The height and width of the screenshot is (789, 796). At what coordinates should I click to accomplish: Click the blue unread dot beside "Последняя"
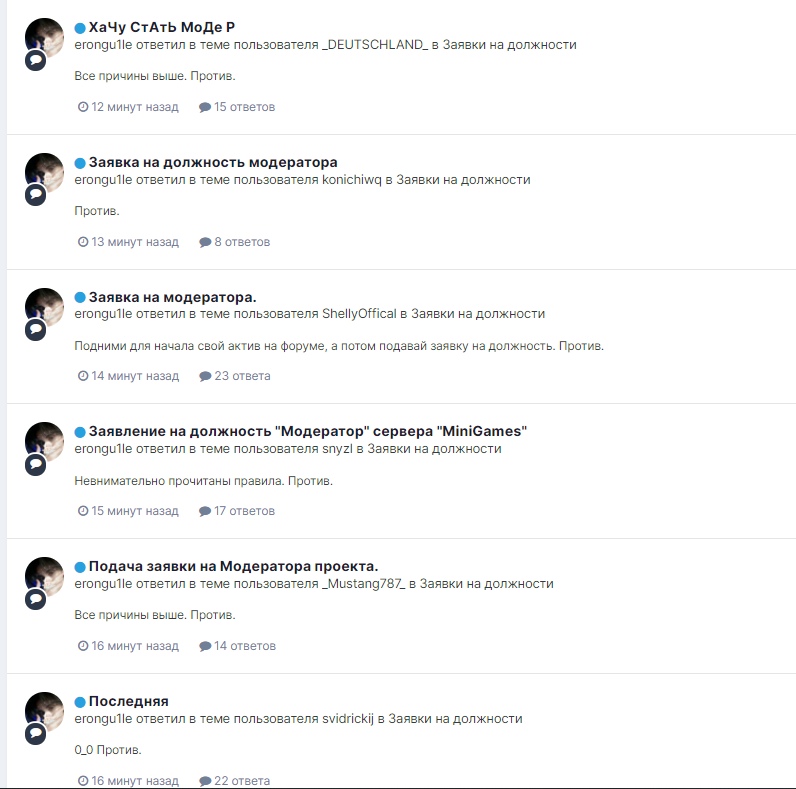tap(80, 702)
